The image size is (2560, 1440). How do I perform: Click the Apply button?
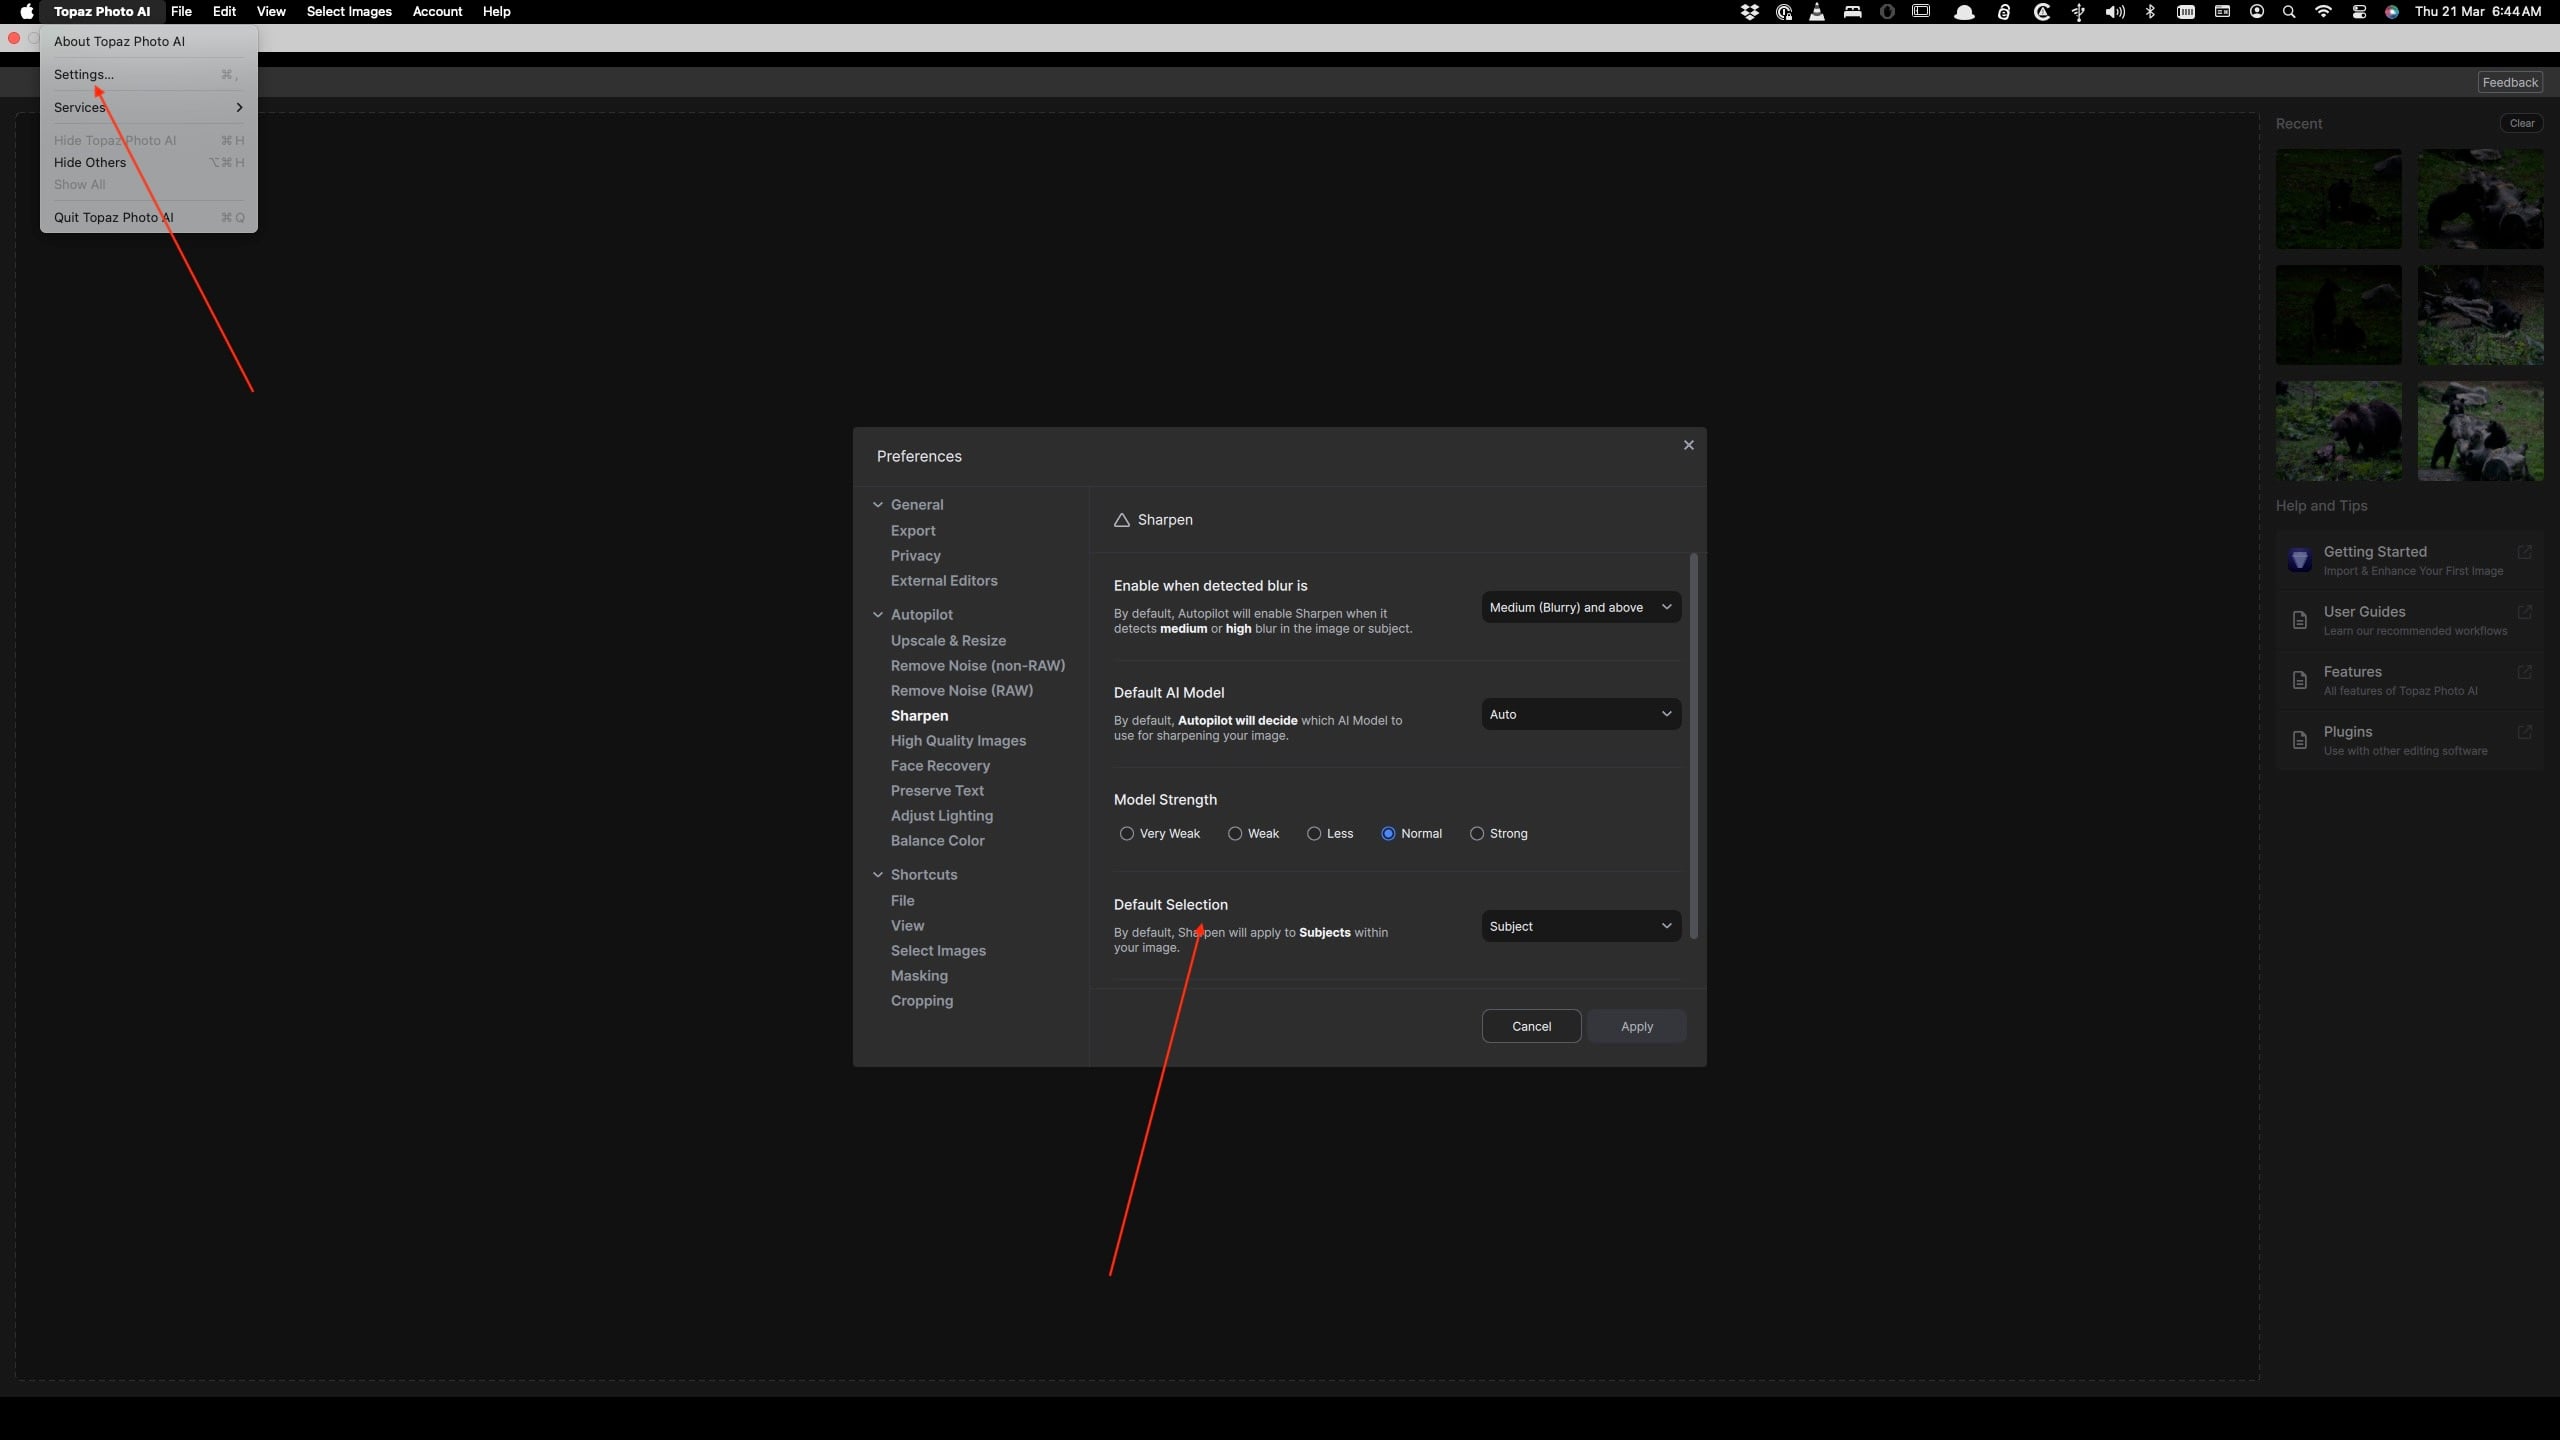(x=1636, y=1027)
